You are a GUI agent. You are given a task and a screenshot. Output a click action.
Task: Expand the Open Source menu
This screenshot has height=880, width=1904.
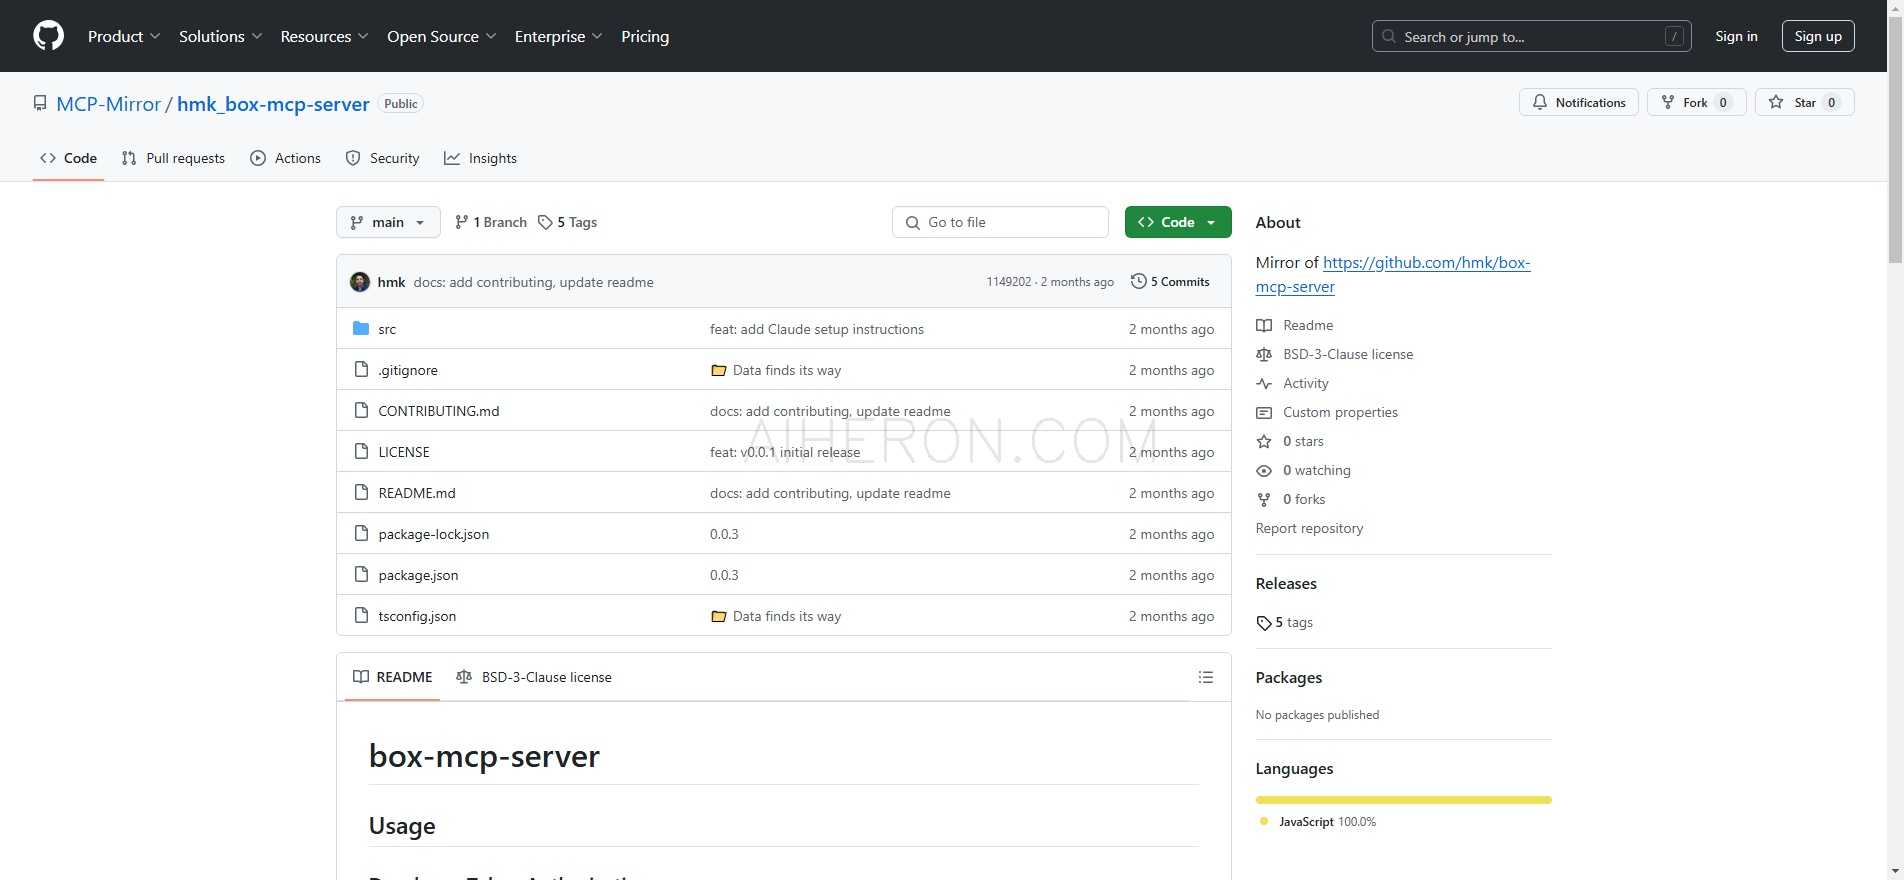coord(442,36)
